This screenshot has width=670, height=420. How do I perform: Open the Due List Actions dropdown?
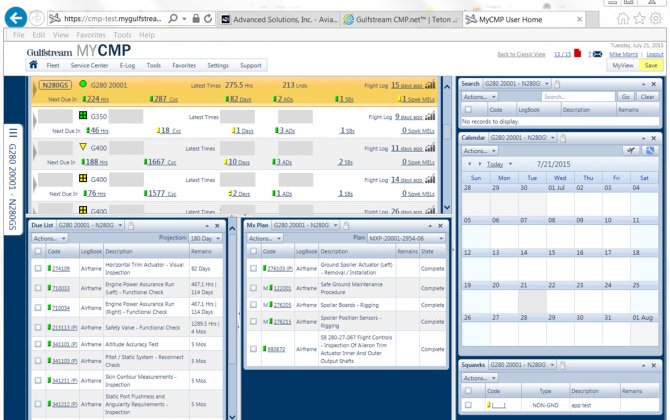(x=50, y=238)
